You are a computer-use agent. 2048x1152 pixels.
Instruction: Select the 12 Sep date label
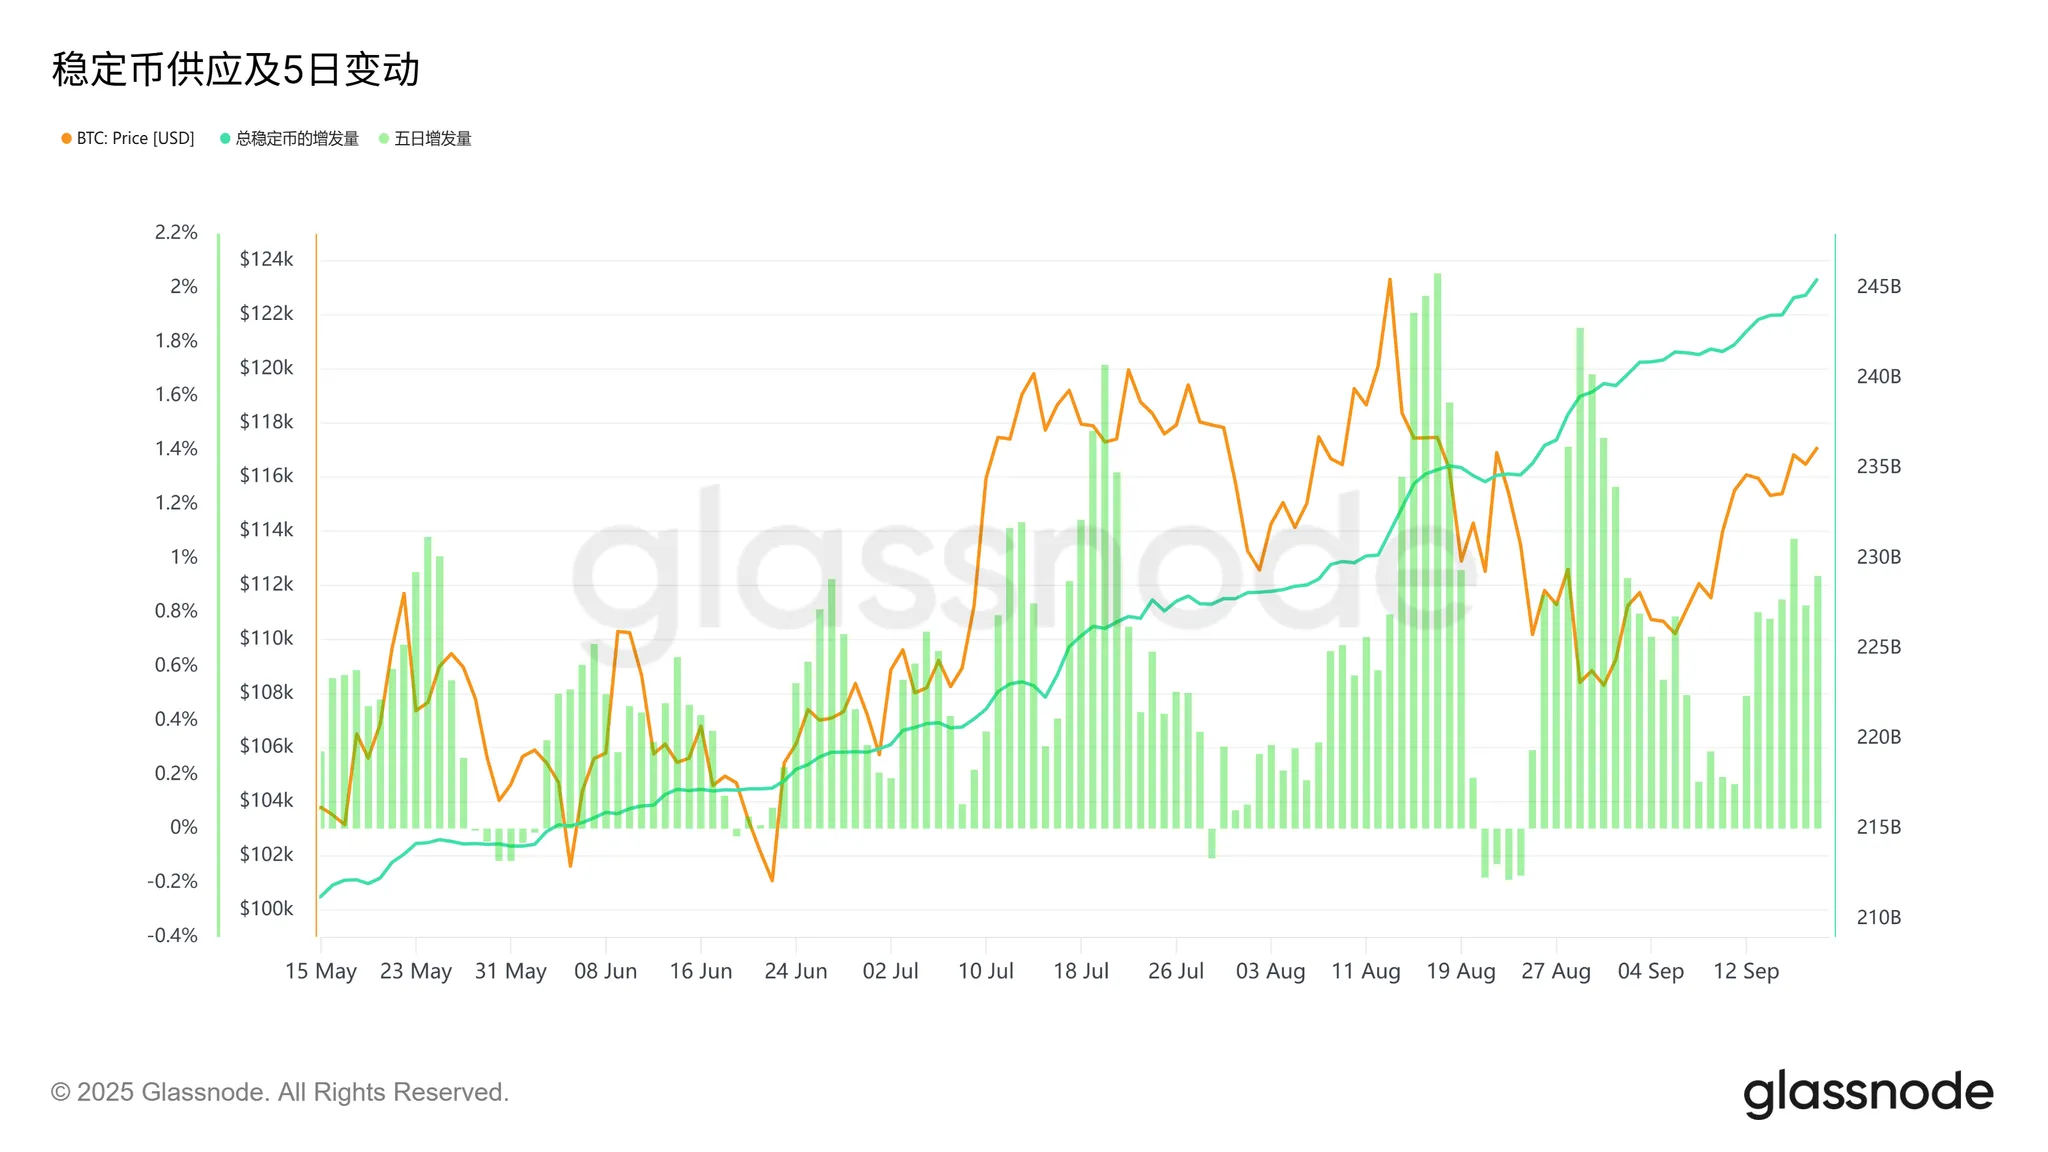[x=1745, y=971]
